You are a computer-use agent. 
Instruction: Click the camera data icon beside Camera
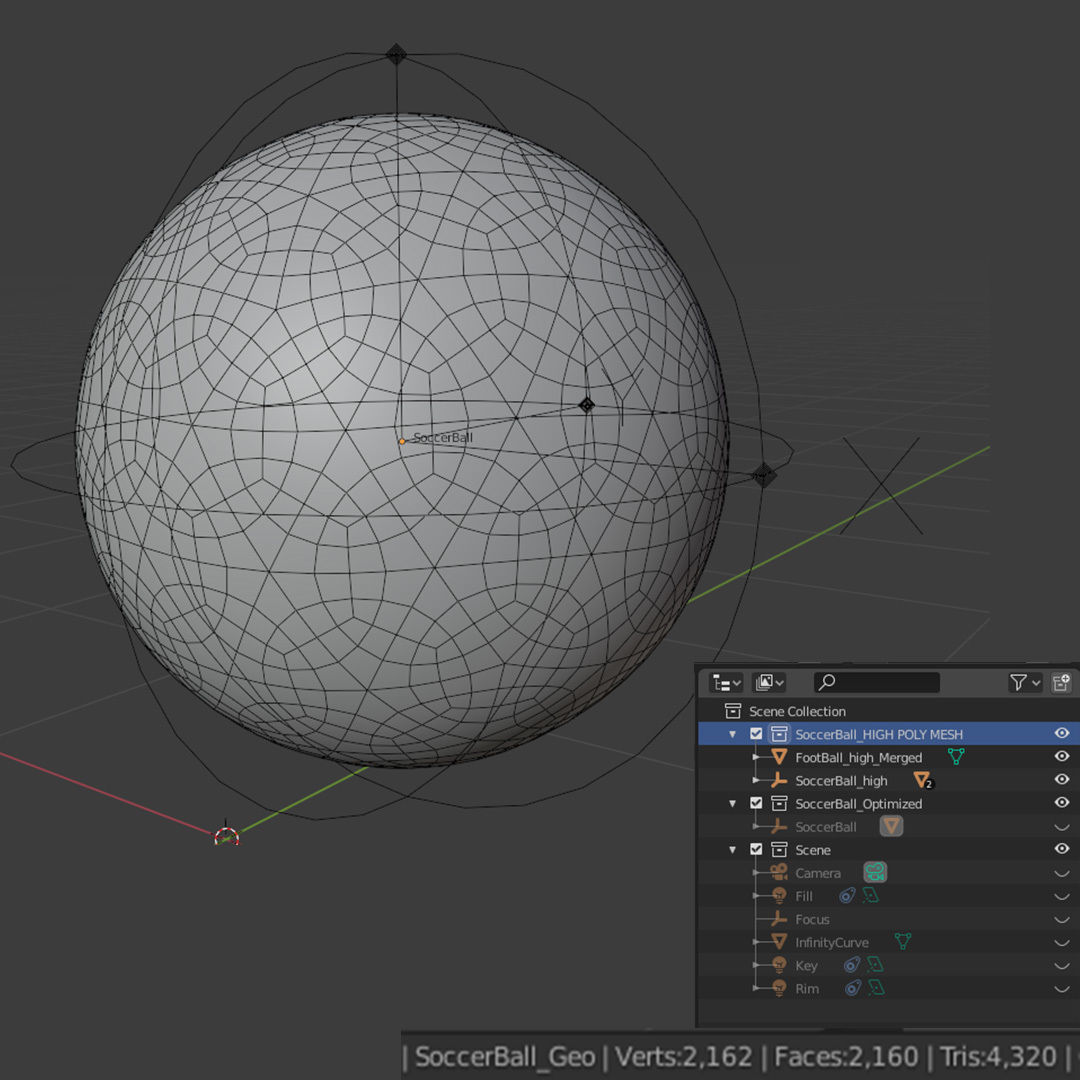[x=875, y=873]
